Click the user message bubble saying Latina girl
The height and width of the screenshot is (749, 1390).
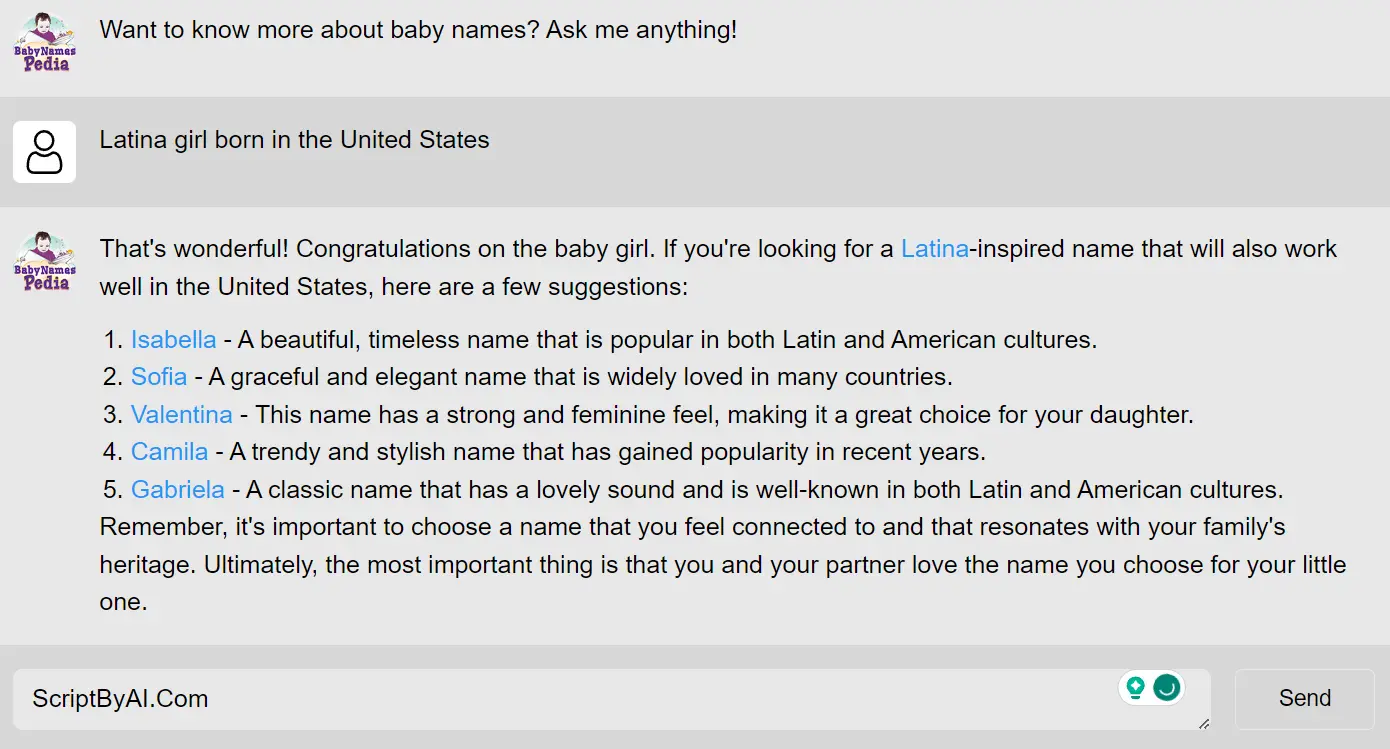click(x=293, y=140)
